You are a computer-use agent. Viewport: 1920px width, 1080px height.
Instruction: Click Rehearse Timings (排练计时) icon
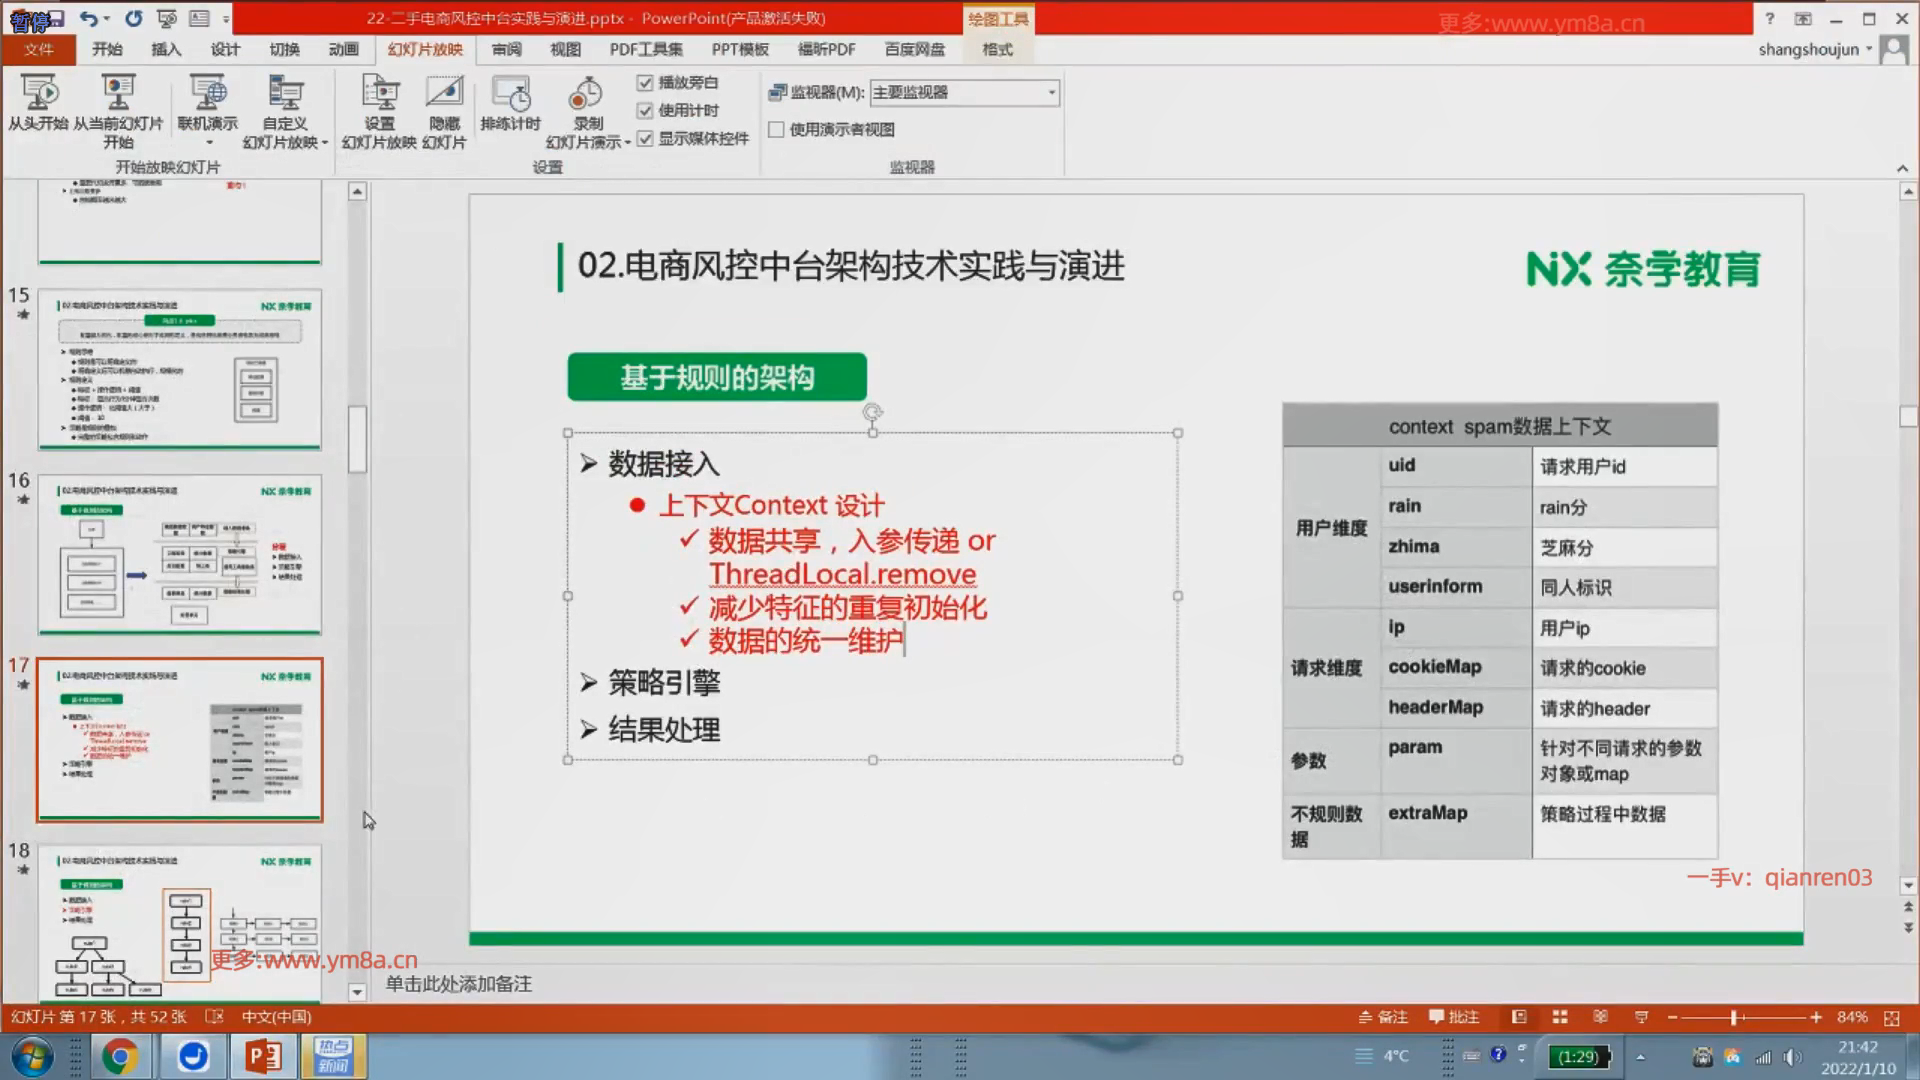coord(510,95)
